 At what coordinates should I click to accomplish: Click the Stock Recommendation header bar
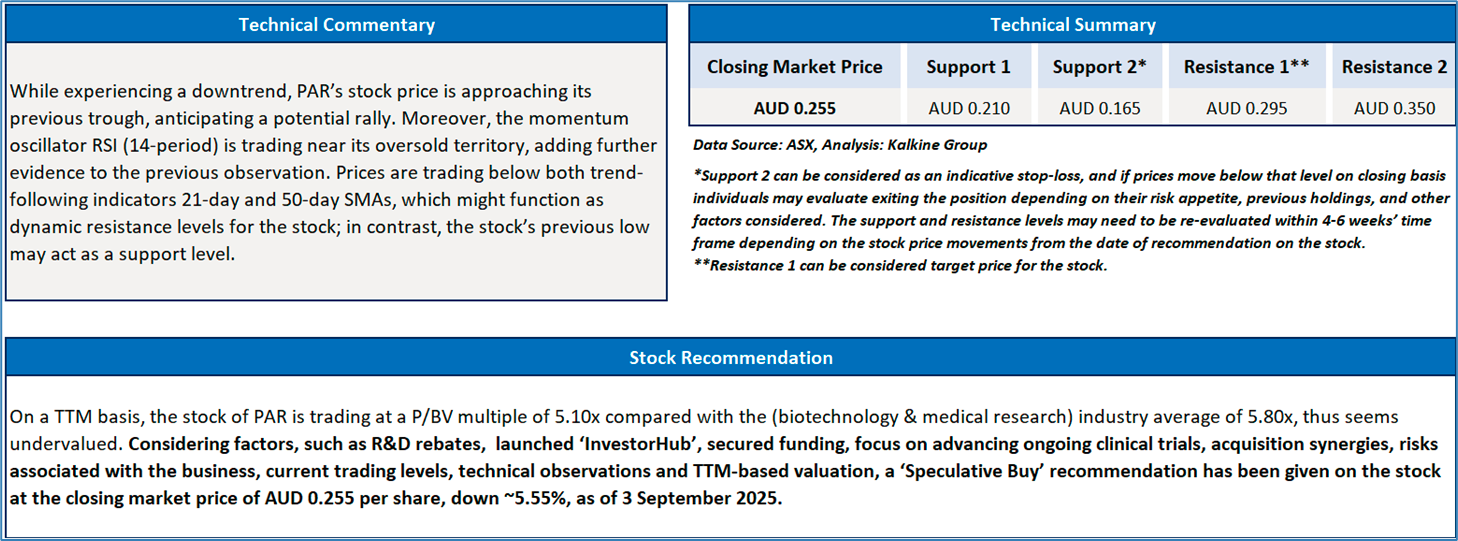click(730, 357)
